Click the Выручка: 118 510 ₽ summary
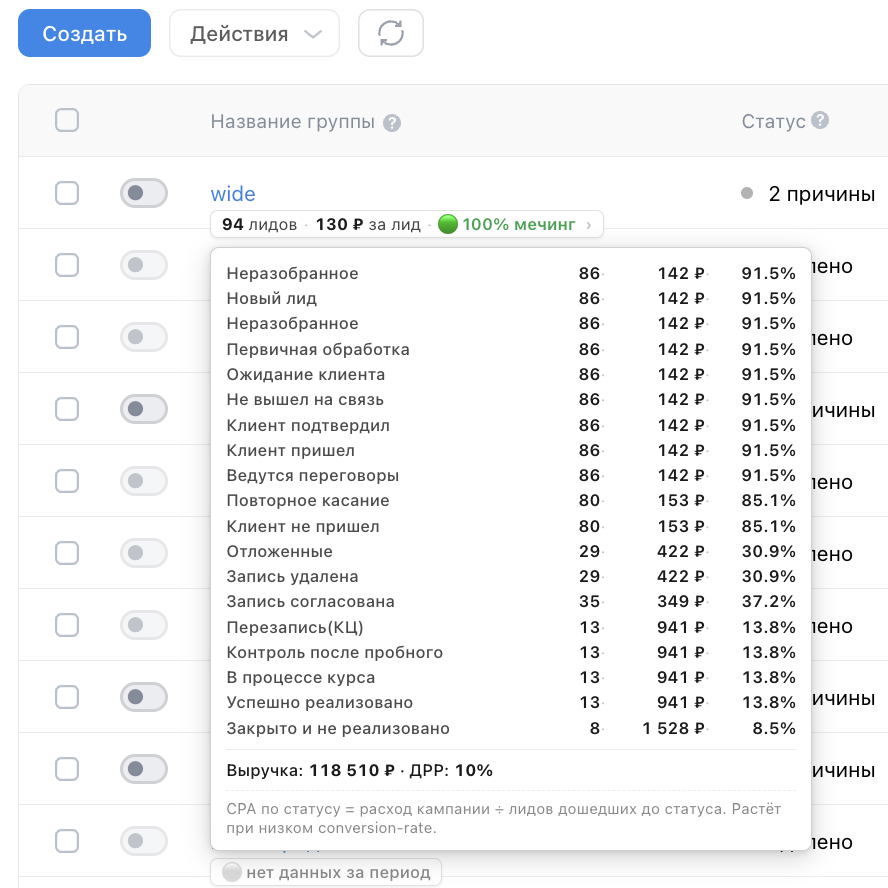The height and width of the screenshot is (888, 888). [x=310, y=770]
